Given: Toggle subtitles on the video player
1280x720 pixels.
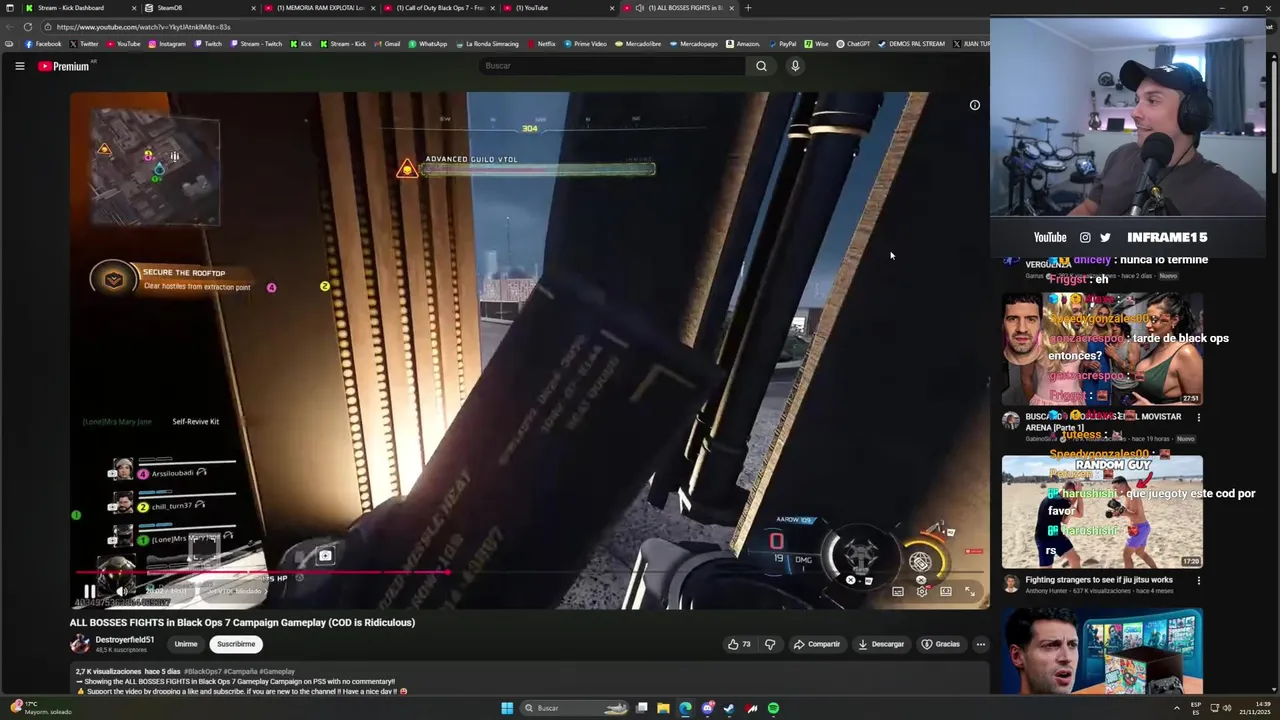Looking at the screenshot, I should [x=898, y=591].
